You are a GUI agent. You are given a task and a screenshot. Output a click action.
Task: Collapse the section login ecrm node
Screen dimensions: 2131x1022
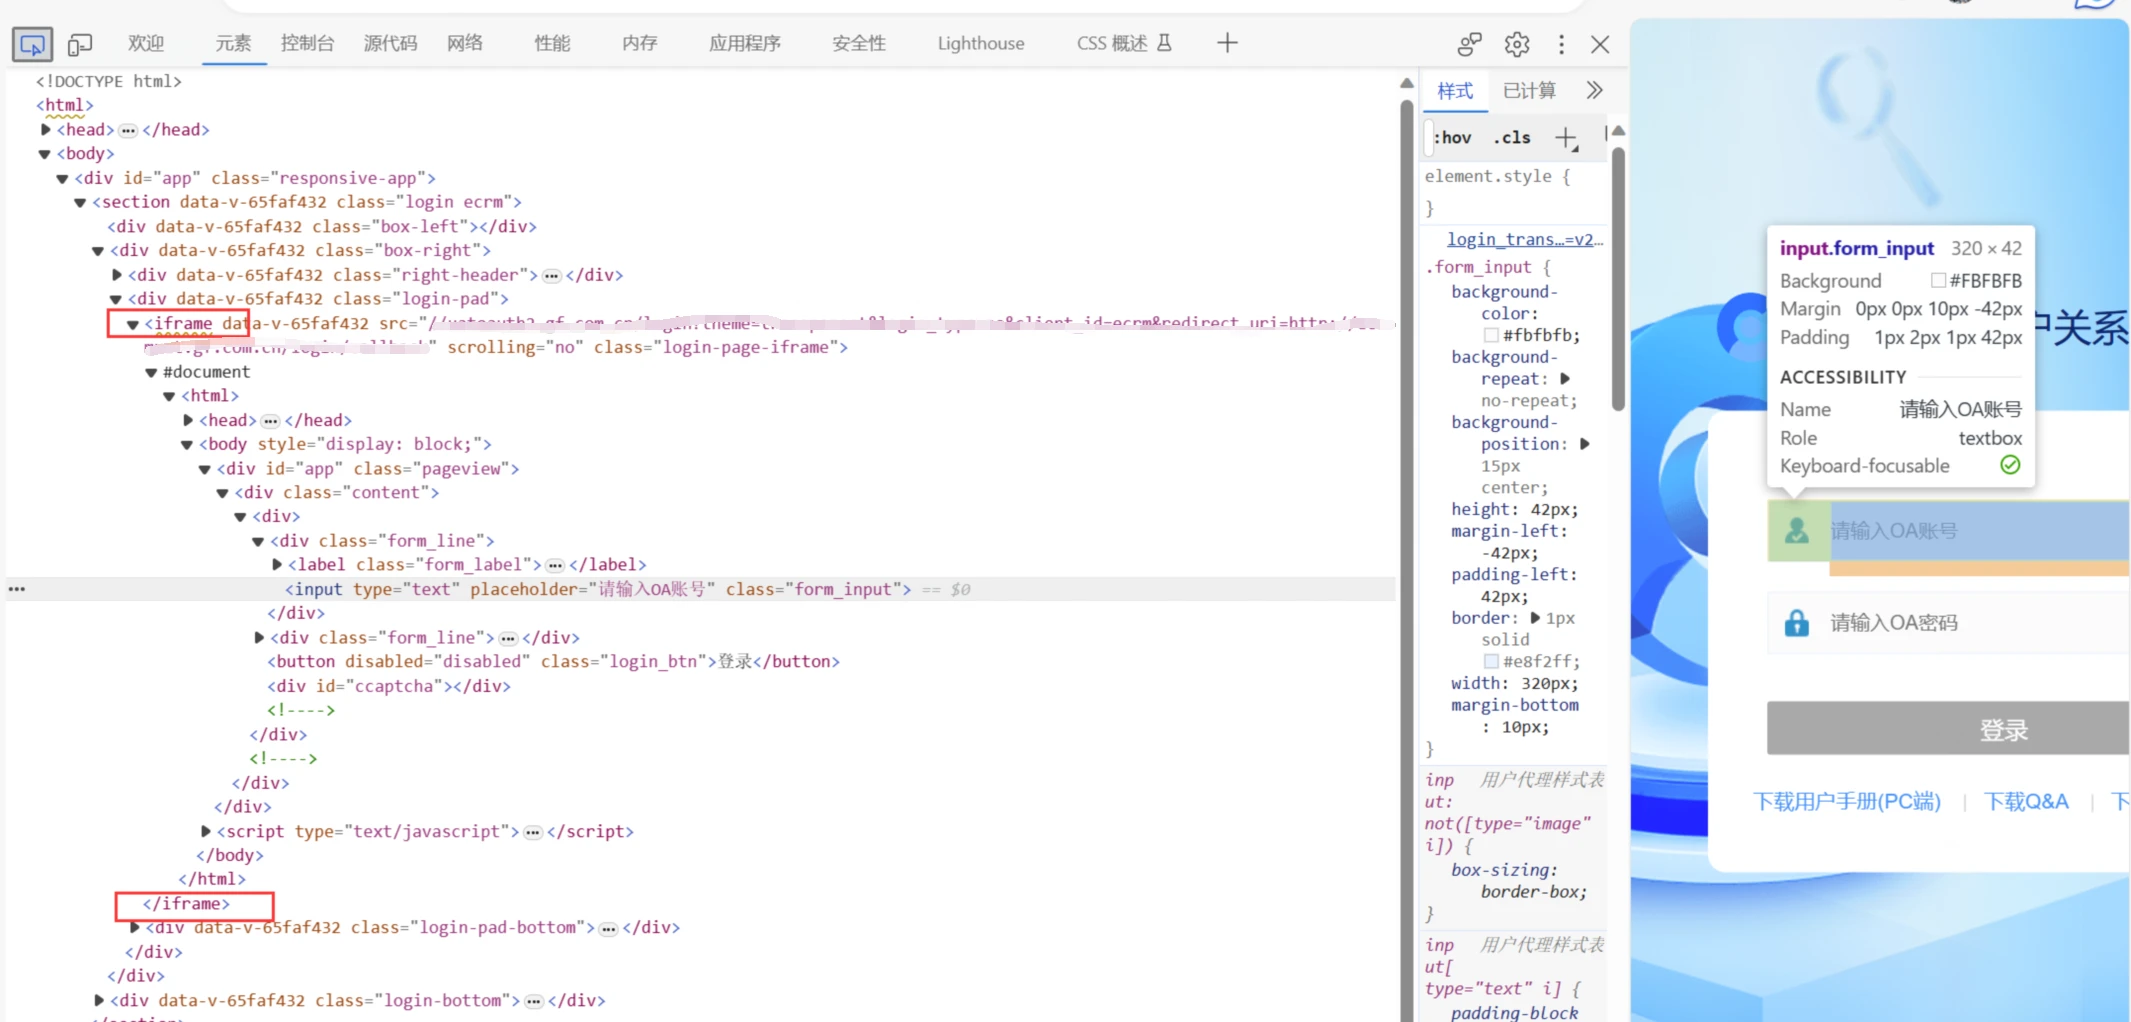[x=81, y=203]
